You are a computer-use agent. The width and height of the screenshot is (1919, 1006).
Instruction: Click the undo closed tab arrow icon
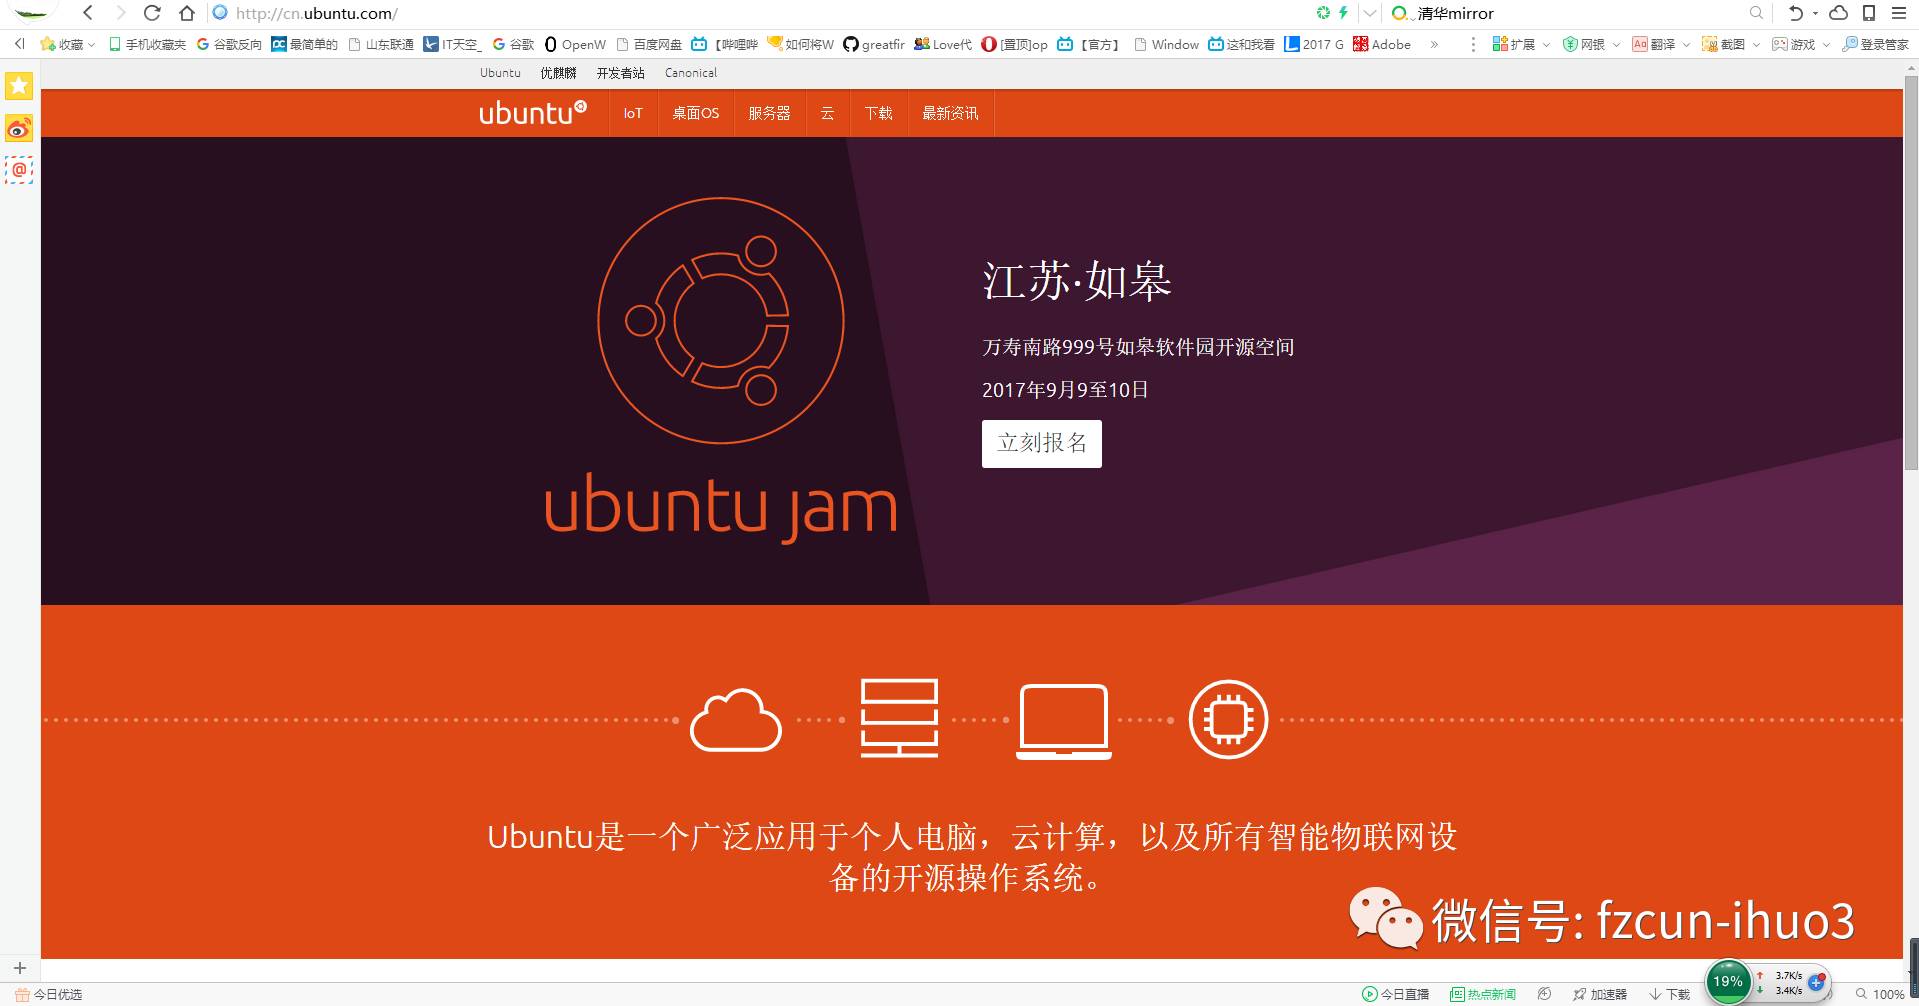tap(1796, 13)
